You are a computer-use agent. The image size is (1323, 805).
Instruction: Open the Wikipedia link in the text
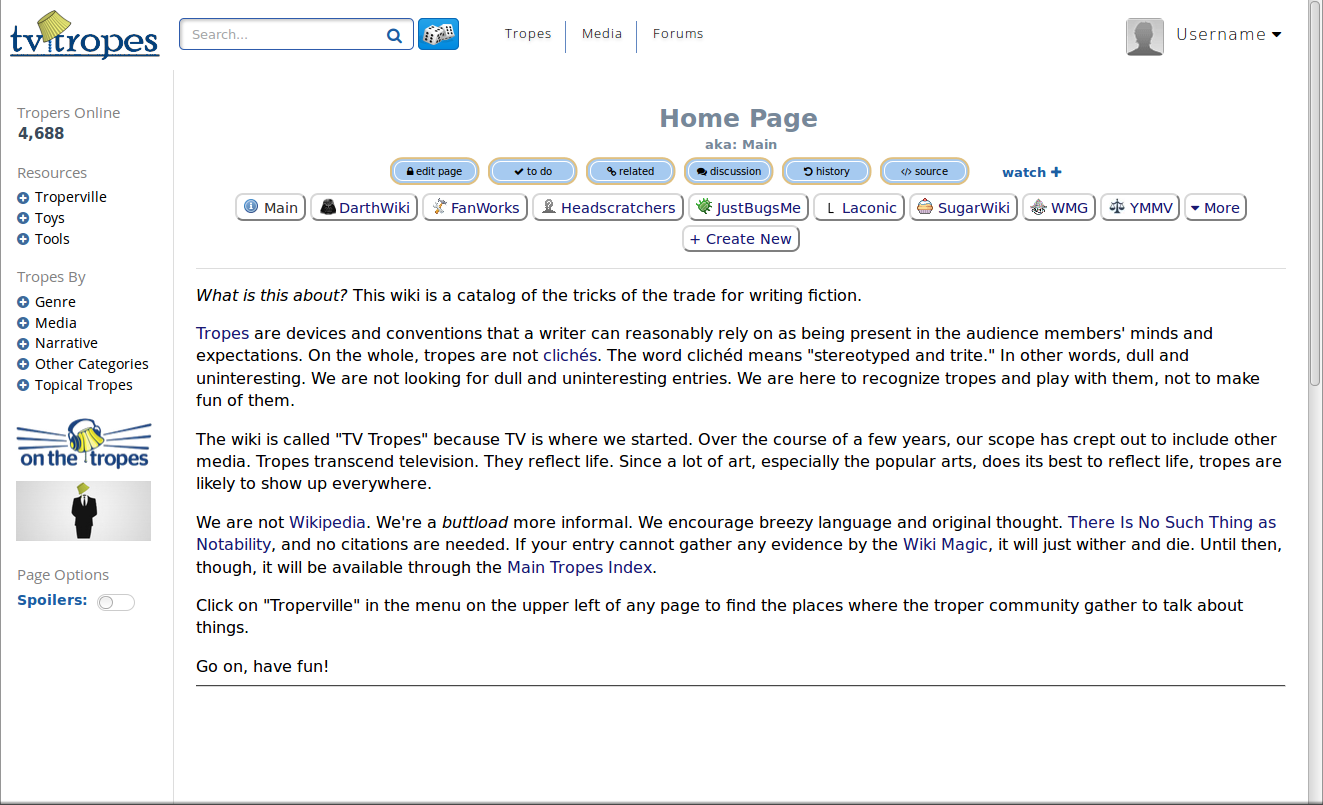tap(325, 522)
